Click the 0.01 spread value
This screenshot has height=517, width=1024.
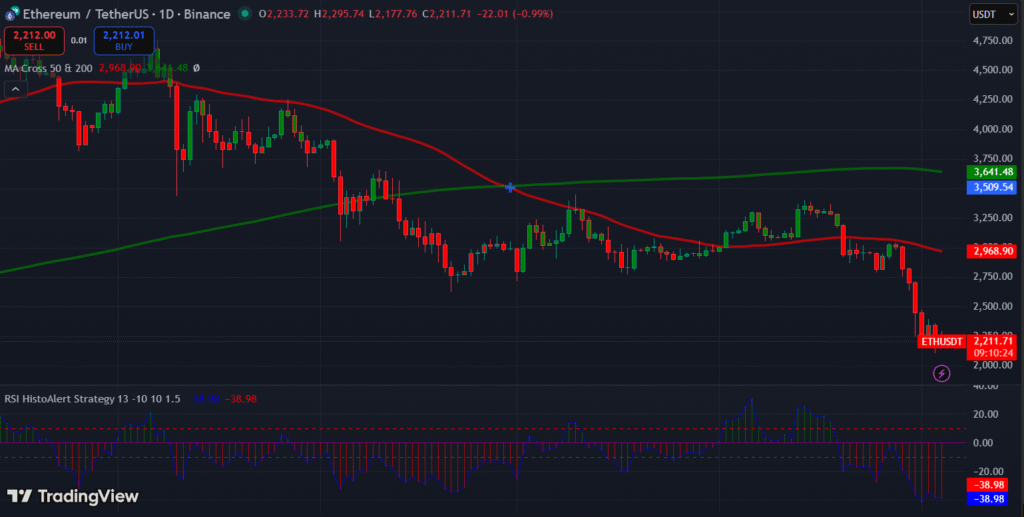79,40
